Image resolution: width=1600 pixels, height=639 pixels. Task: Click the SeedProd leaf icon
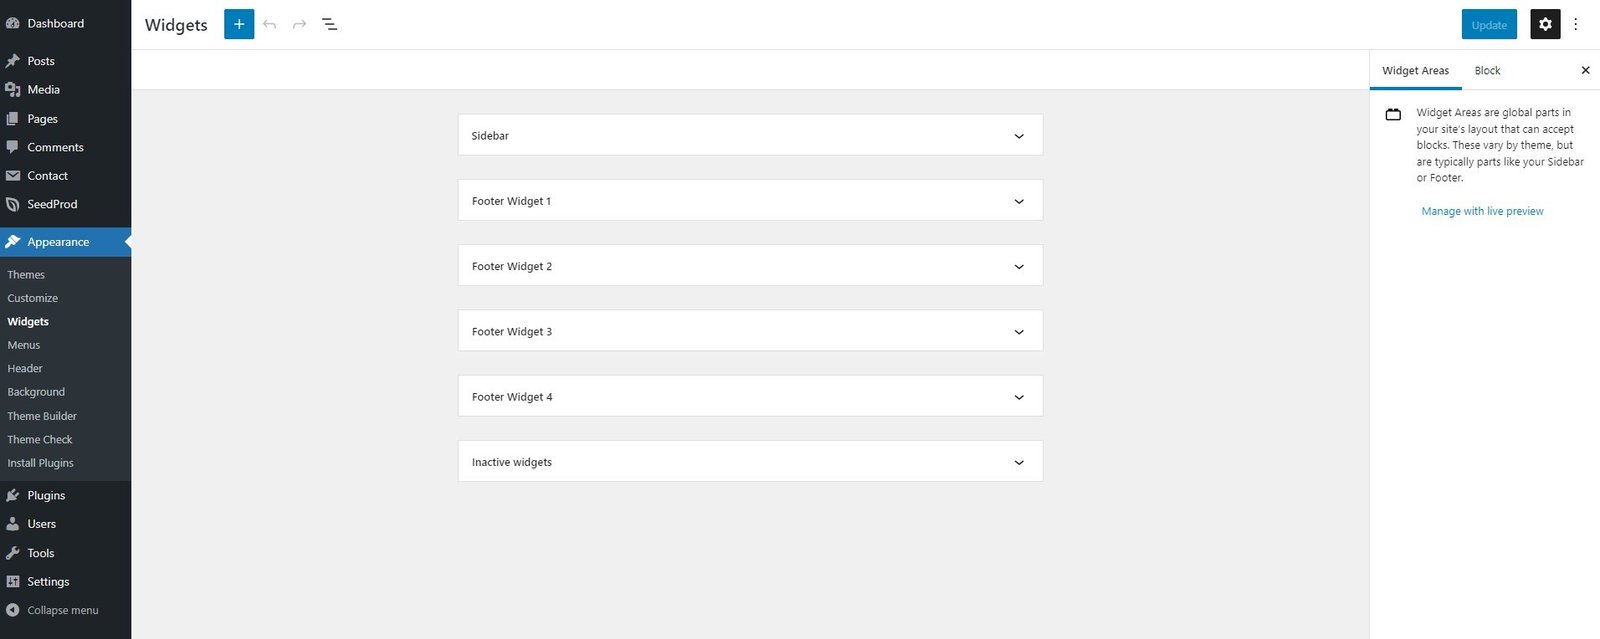[13, 204]
